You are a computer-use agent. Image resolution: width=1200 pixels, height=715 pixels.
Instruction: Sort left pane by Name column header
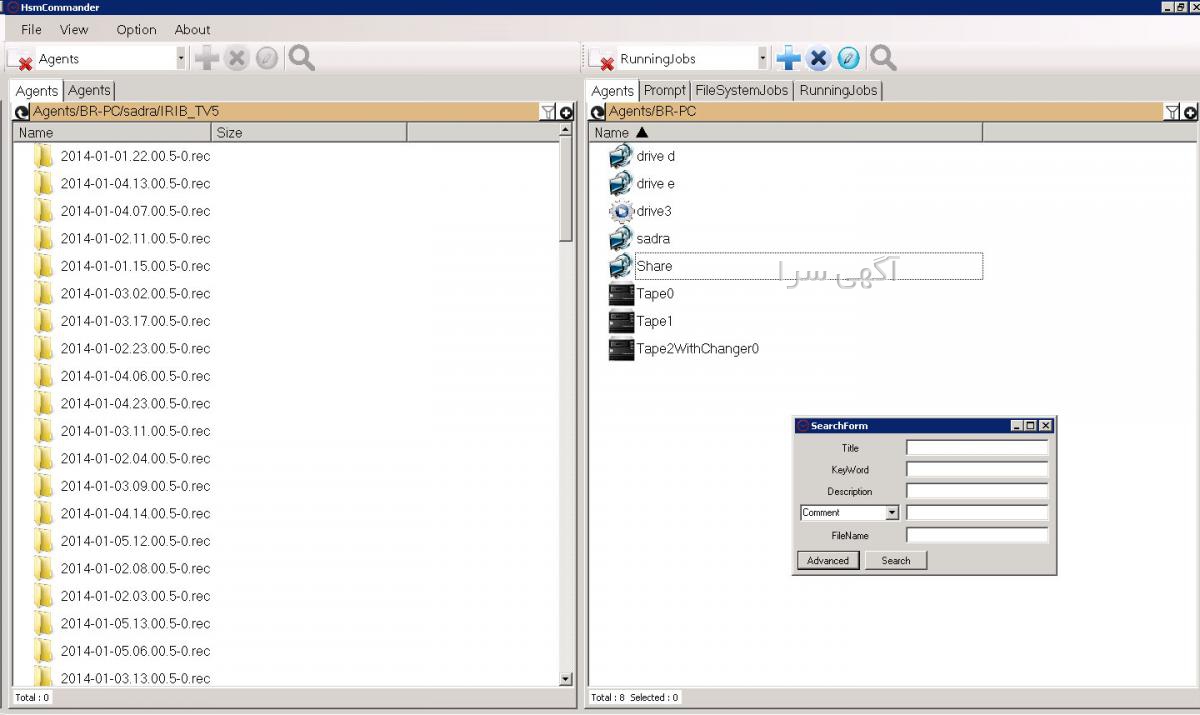point(113,132)
